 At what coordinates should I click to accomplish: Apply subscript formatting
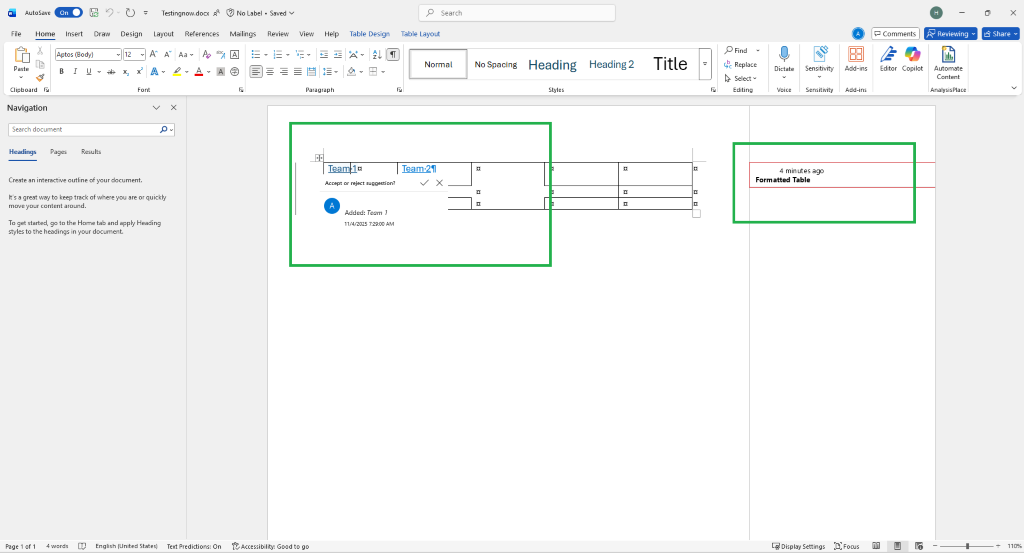click(x=125, y=72)
